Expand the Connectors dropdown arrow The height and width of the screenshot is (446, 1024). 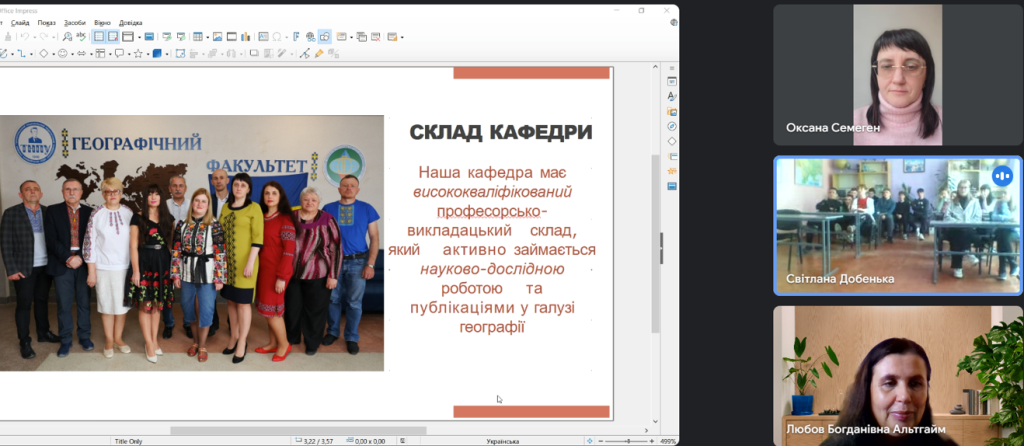(x=31, y=54)
